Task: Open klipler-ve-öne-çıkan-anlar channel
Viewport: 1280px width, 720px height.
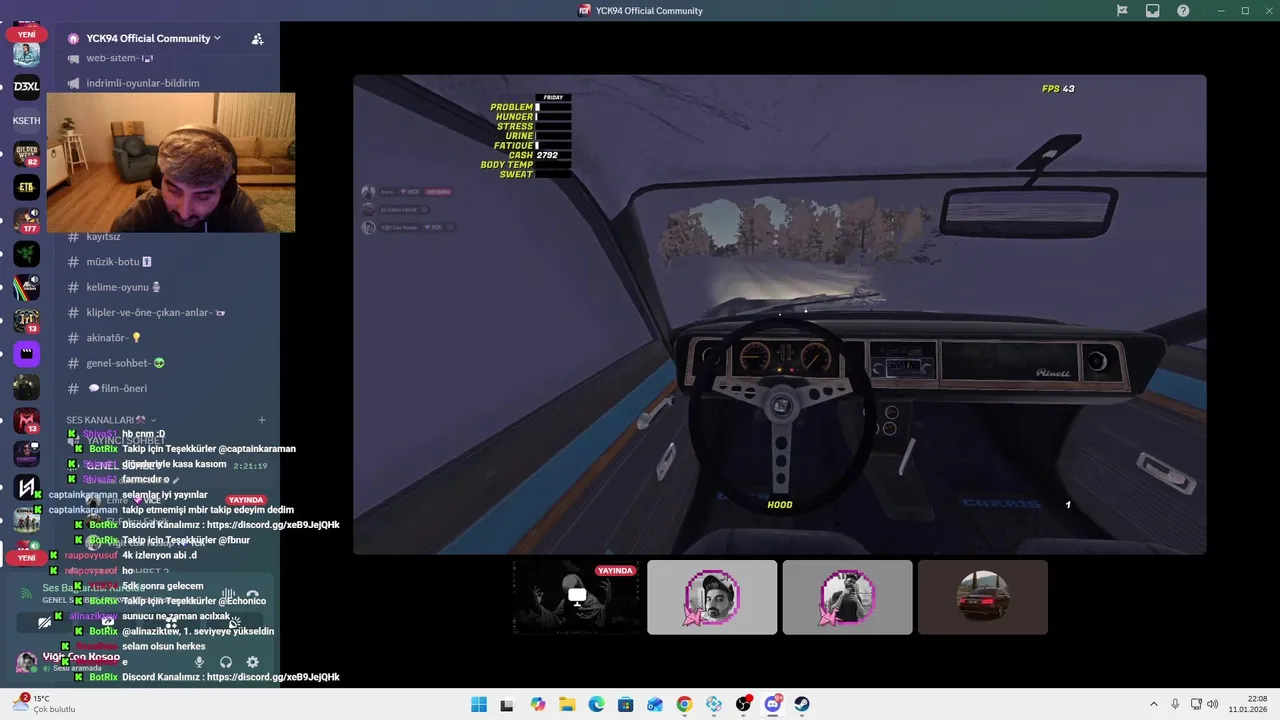Action: click(x=160, y=313)
